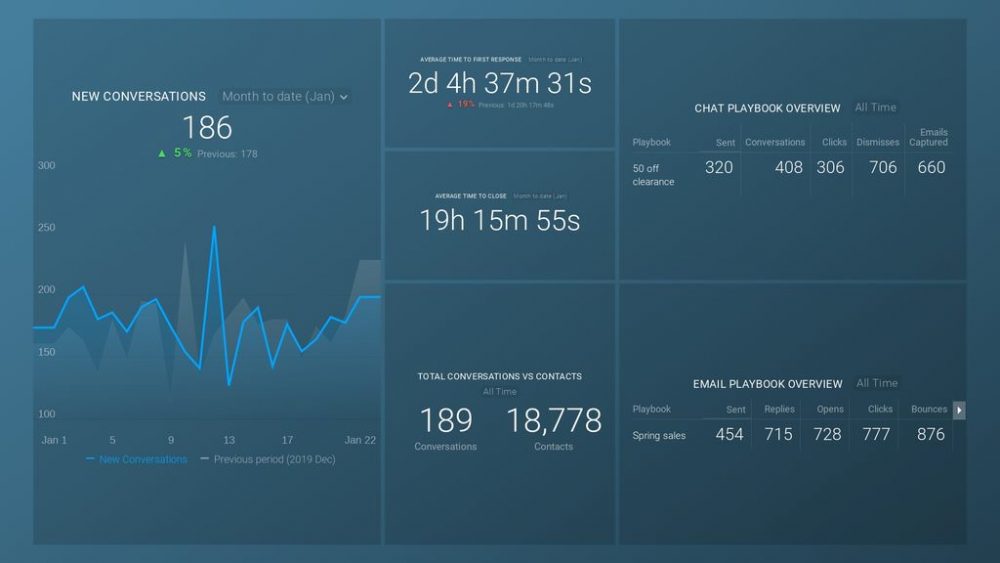
Task: Click the Dismisses column header
Action: tap(877, 142)
